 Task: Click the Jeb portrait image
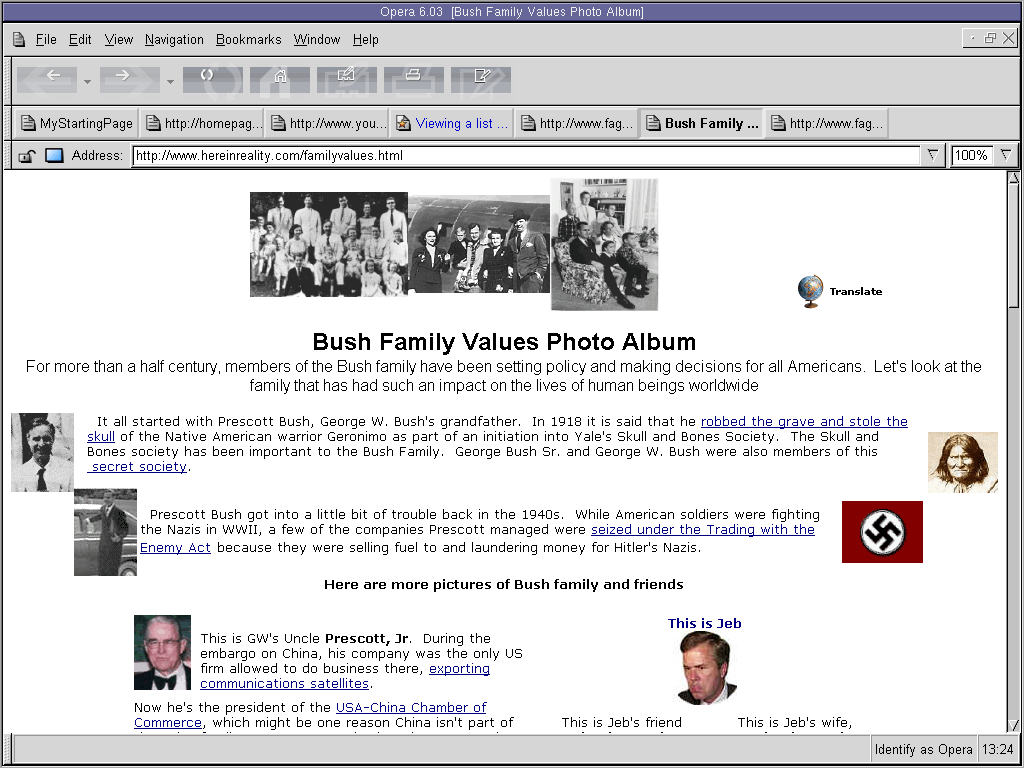[x=705, y=668]
